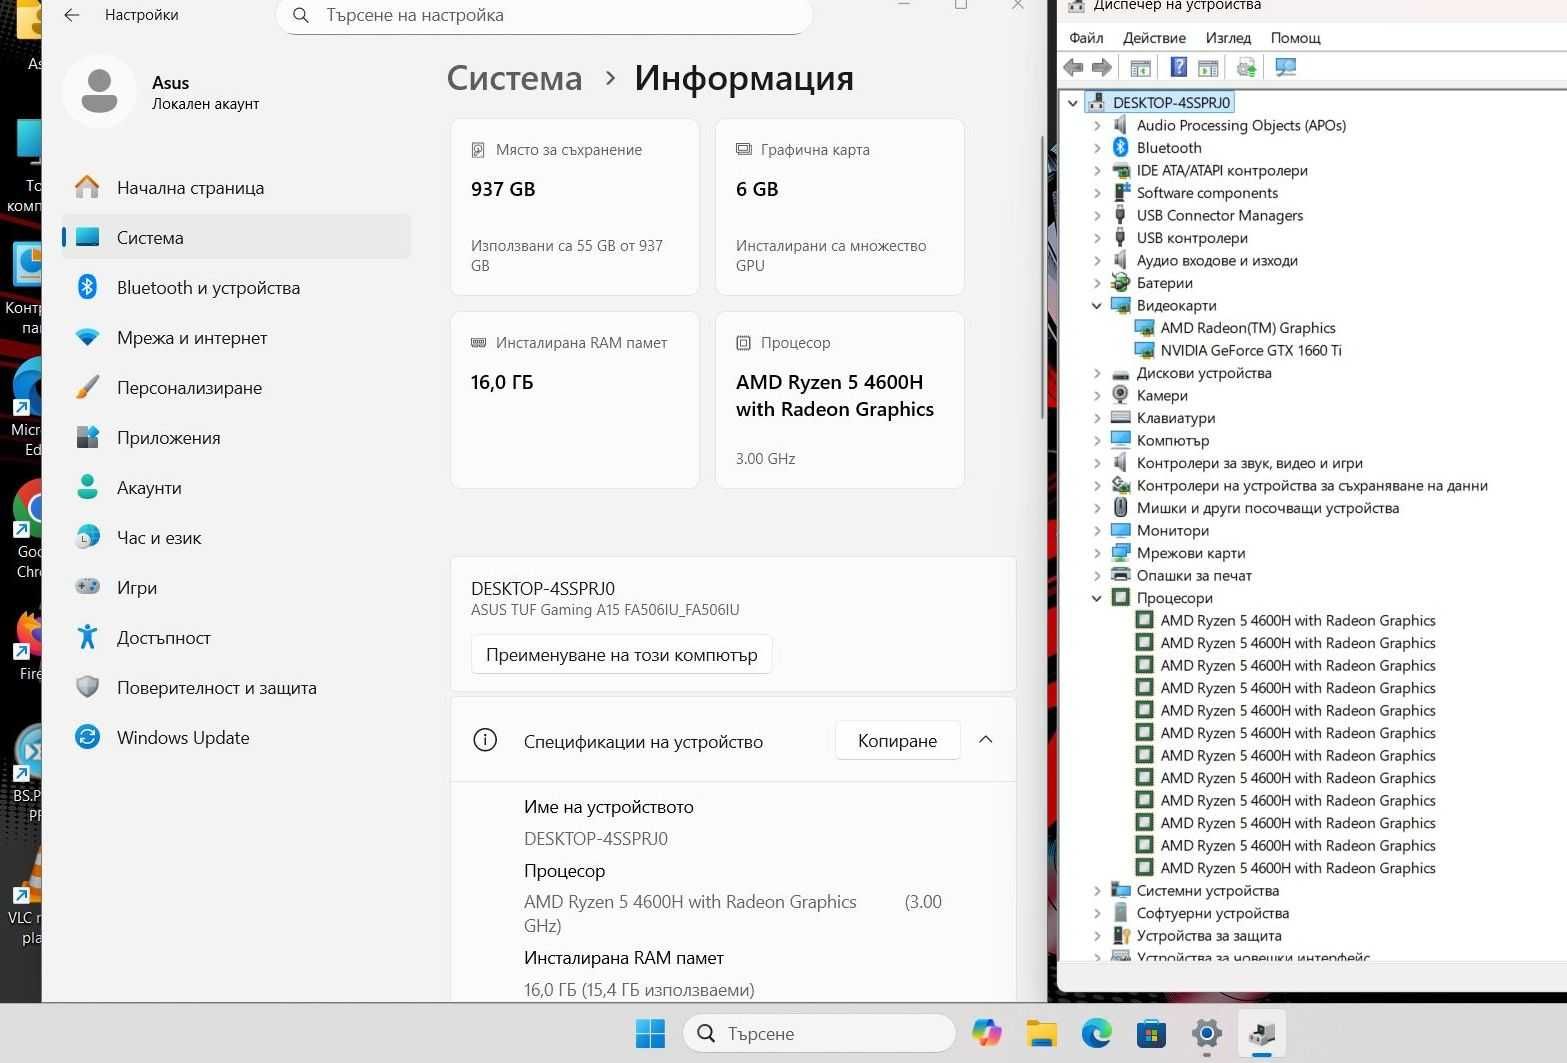This screenshot has height=1063, width=1567.
Task: Open Персонализиране settings
Action: pyautogui.click(x=236, y=387)
